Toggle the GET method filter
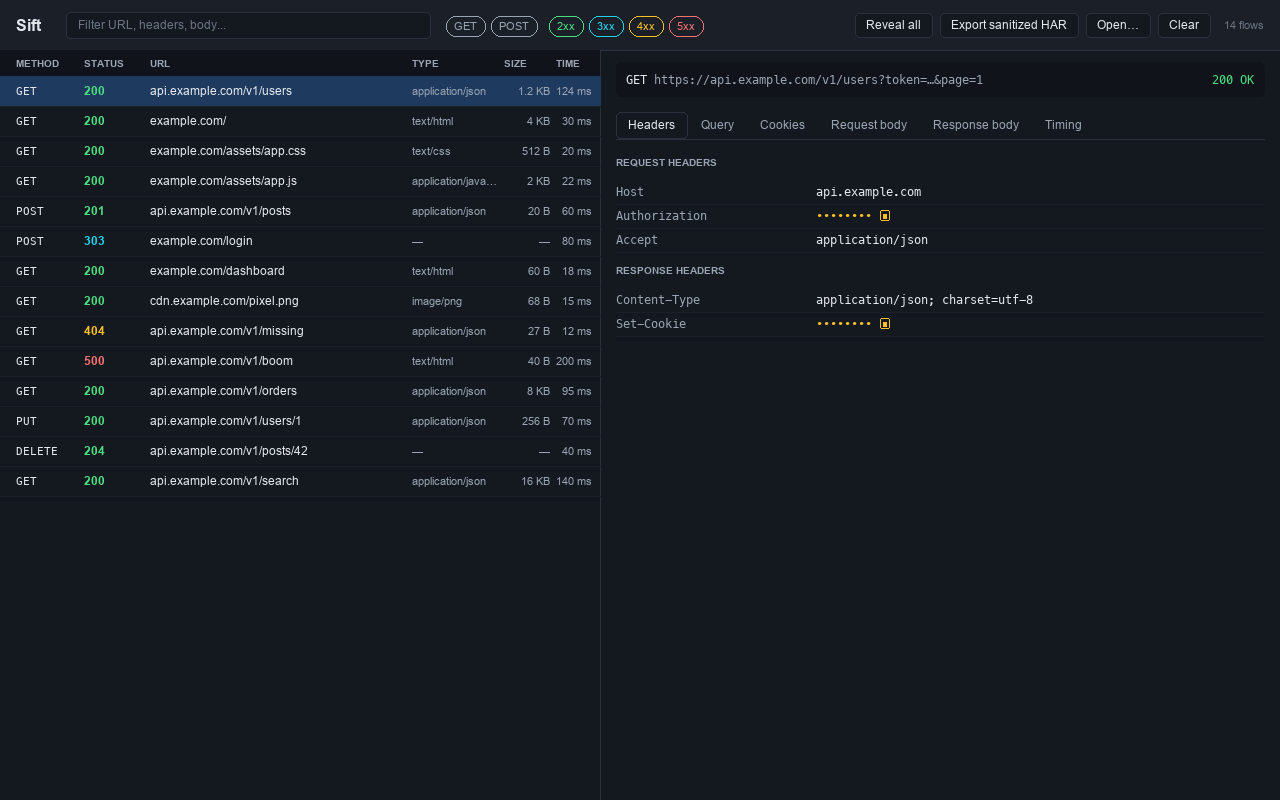Viewport: 1280px width, 800px height. [x=466, y=26]
